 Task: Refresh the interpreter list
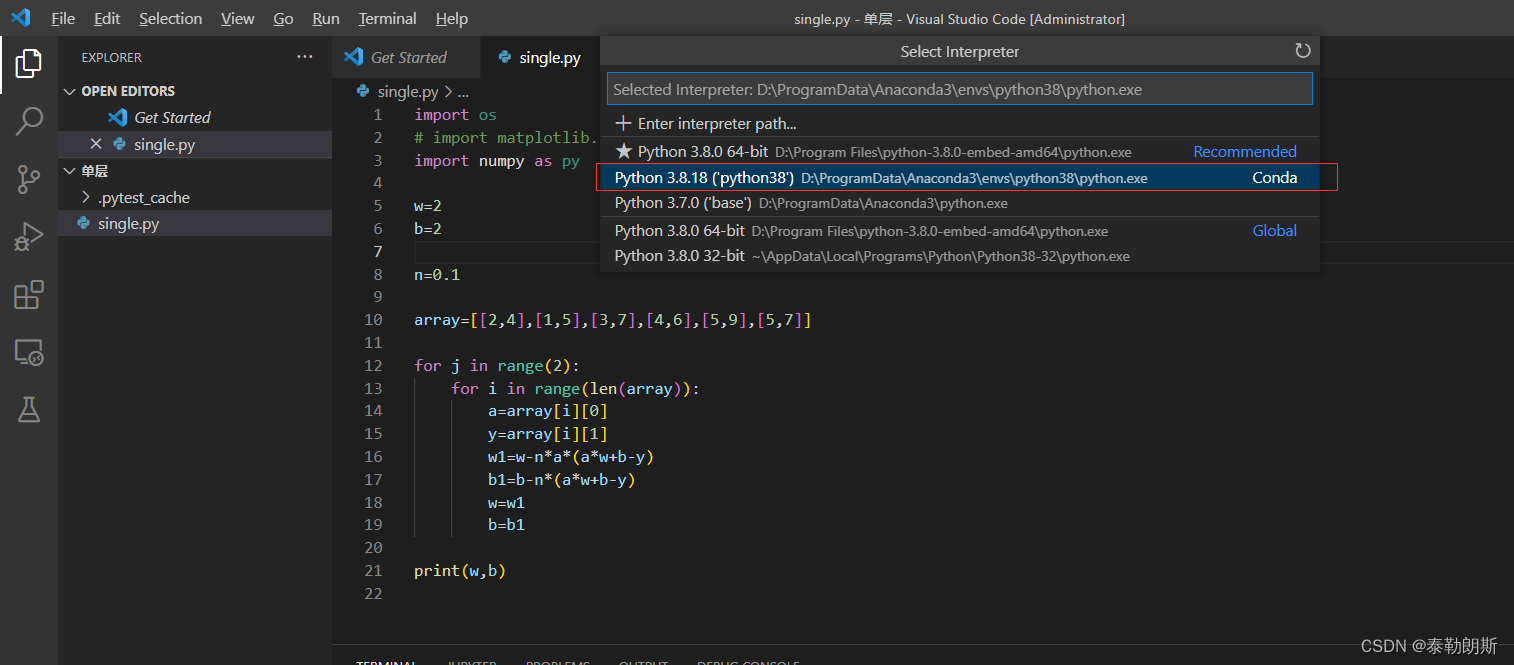click(1302, 51)
